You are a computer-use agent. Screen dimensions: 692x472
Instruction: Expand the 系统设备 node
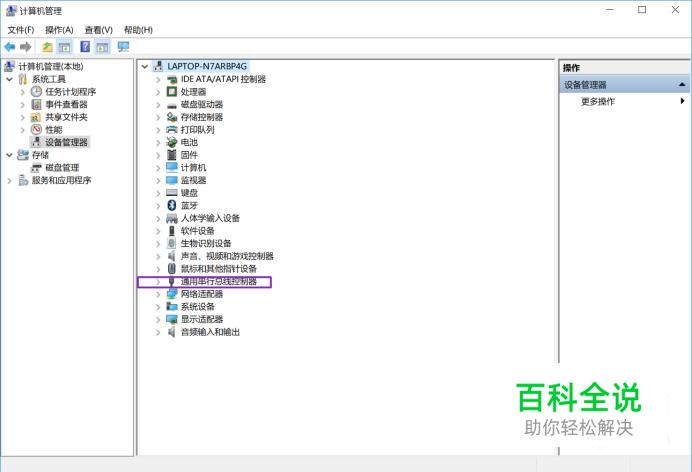158,306
